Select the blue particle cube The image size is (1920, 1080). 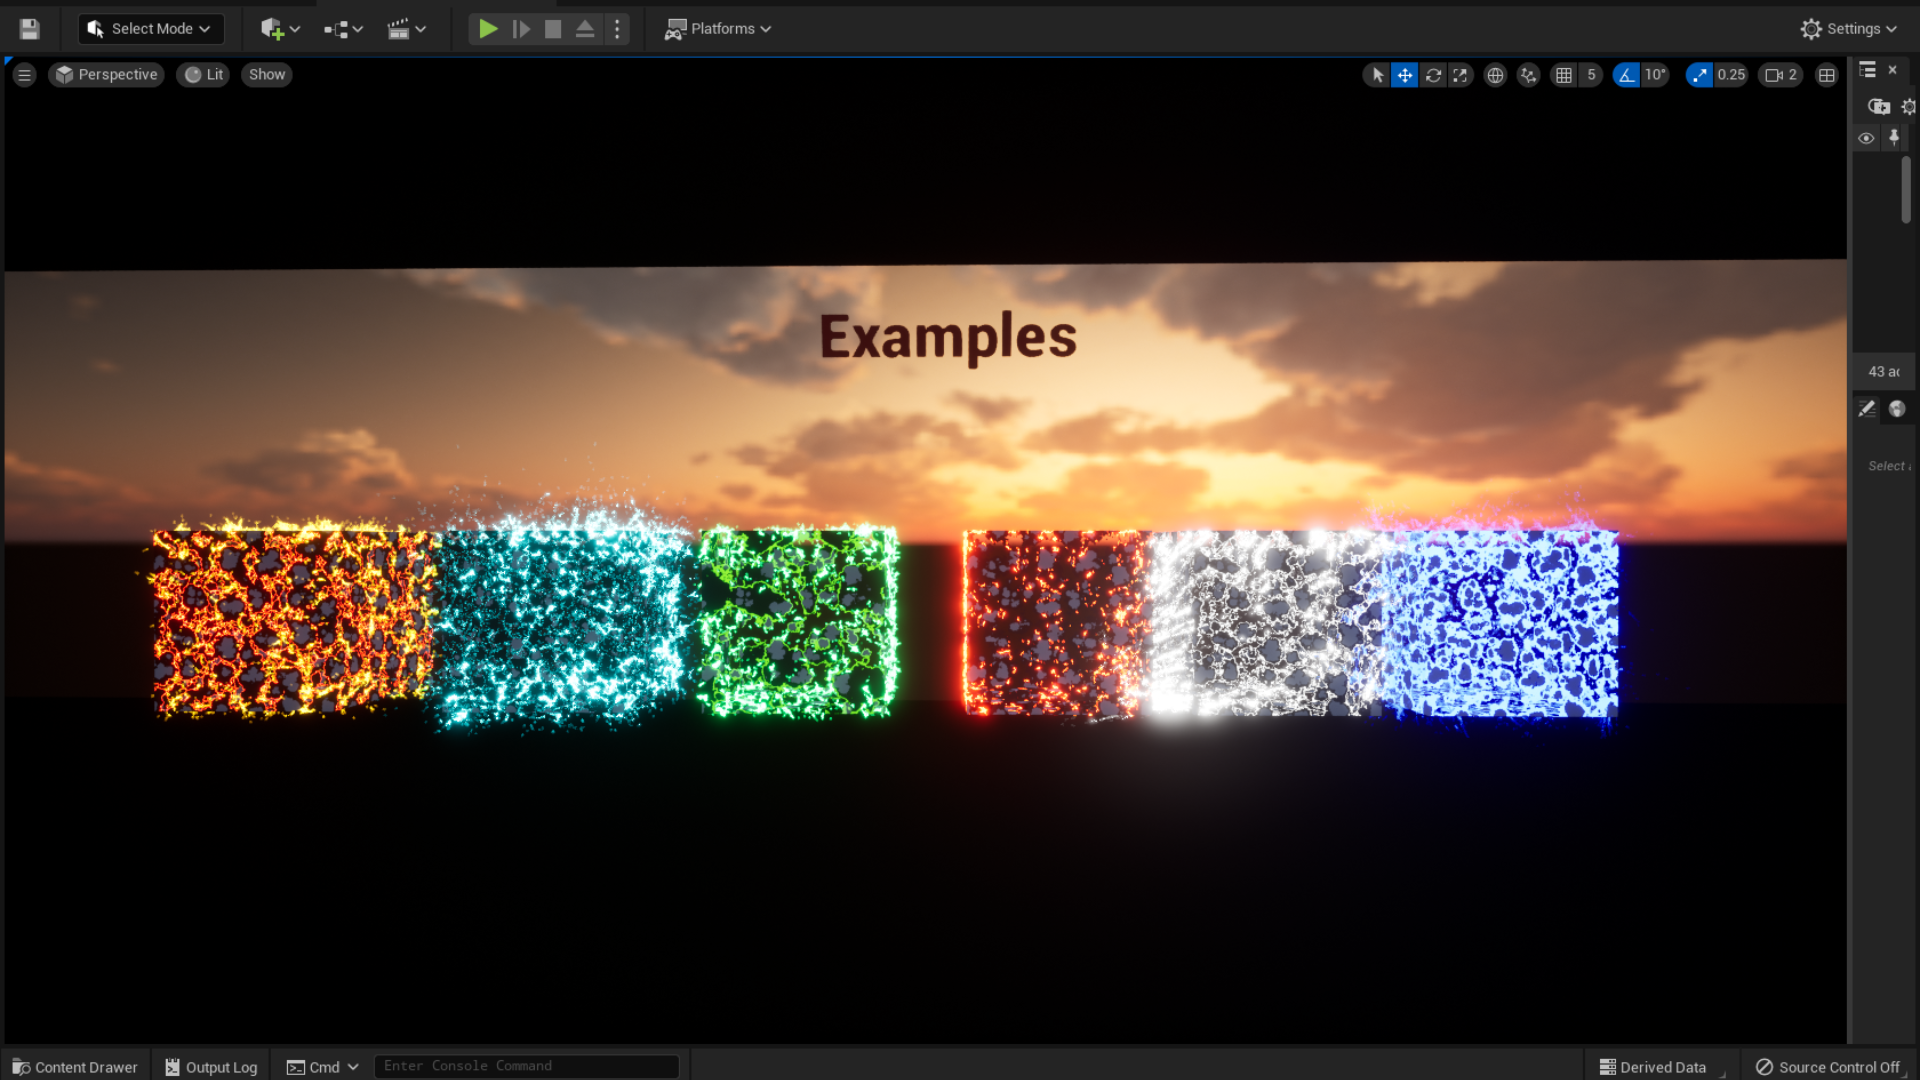1500,623
